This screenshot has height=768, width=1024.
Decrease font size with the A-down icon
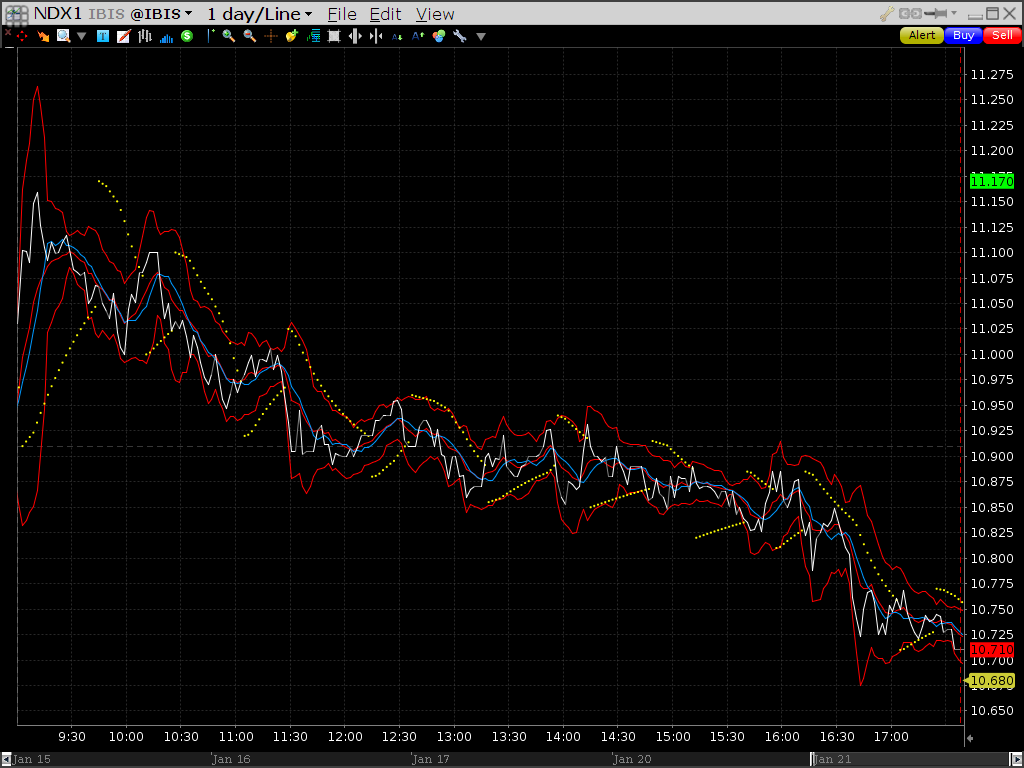[x=397, y=37]
